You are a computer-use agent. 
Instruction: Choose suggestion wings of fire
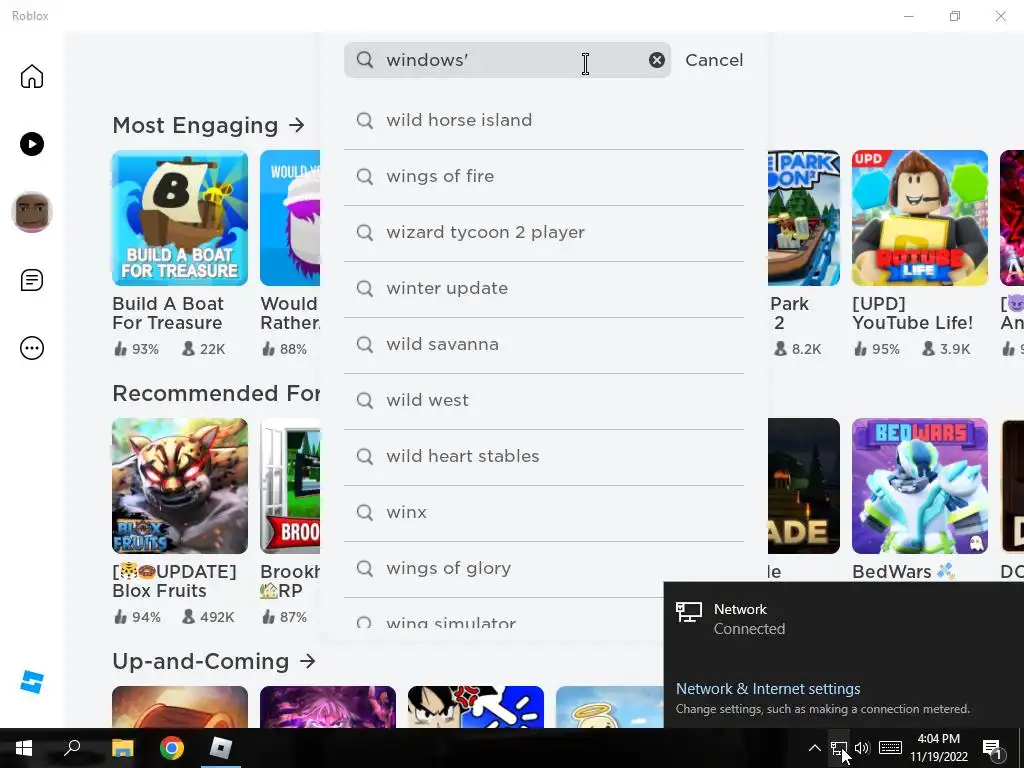pyautogui.click(x=543, y=177)
